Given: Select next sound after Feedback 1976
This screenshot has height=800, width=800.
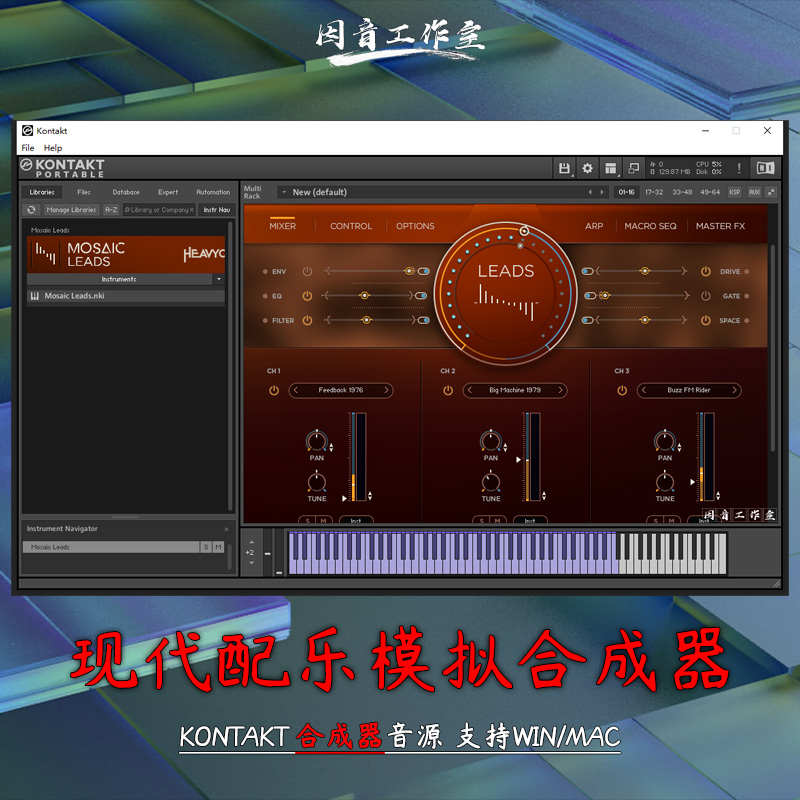Looking at the screenshot, I should [386, 390].
